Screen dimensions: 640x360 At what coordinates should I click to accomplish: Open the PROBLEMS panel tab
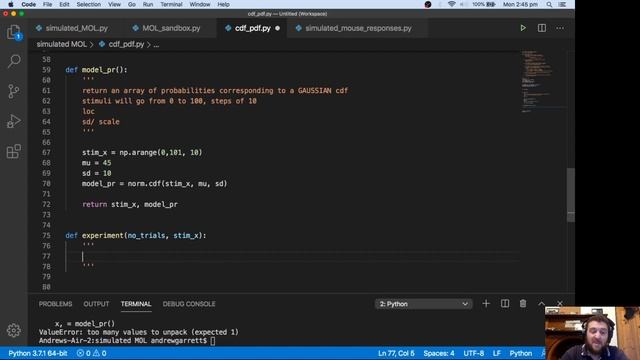click(56, 304)
